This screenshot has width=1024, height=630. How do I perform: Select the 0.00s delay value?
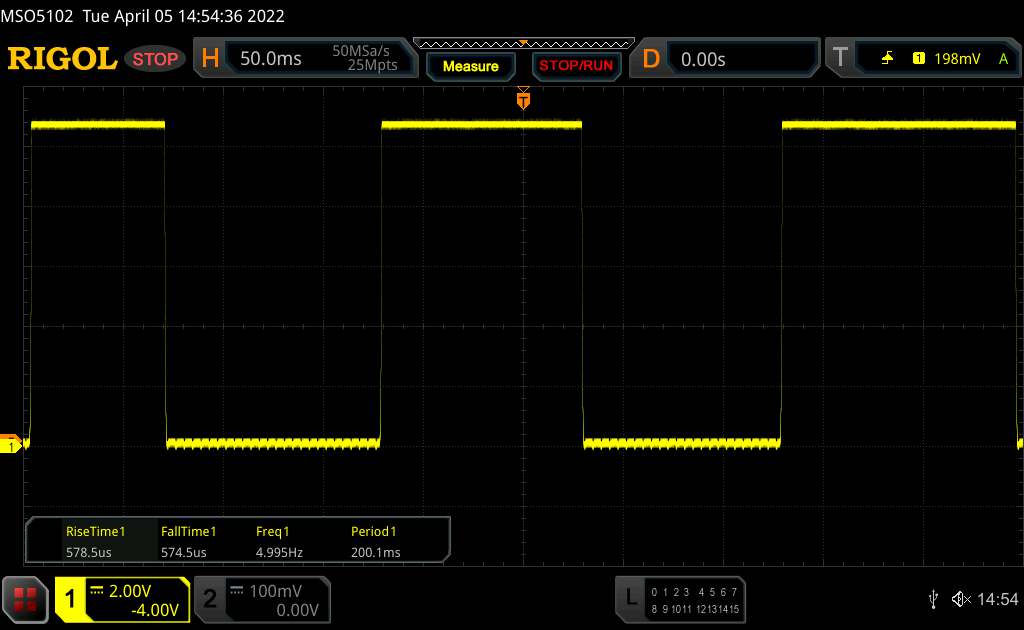coord(703,59)
